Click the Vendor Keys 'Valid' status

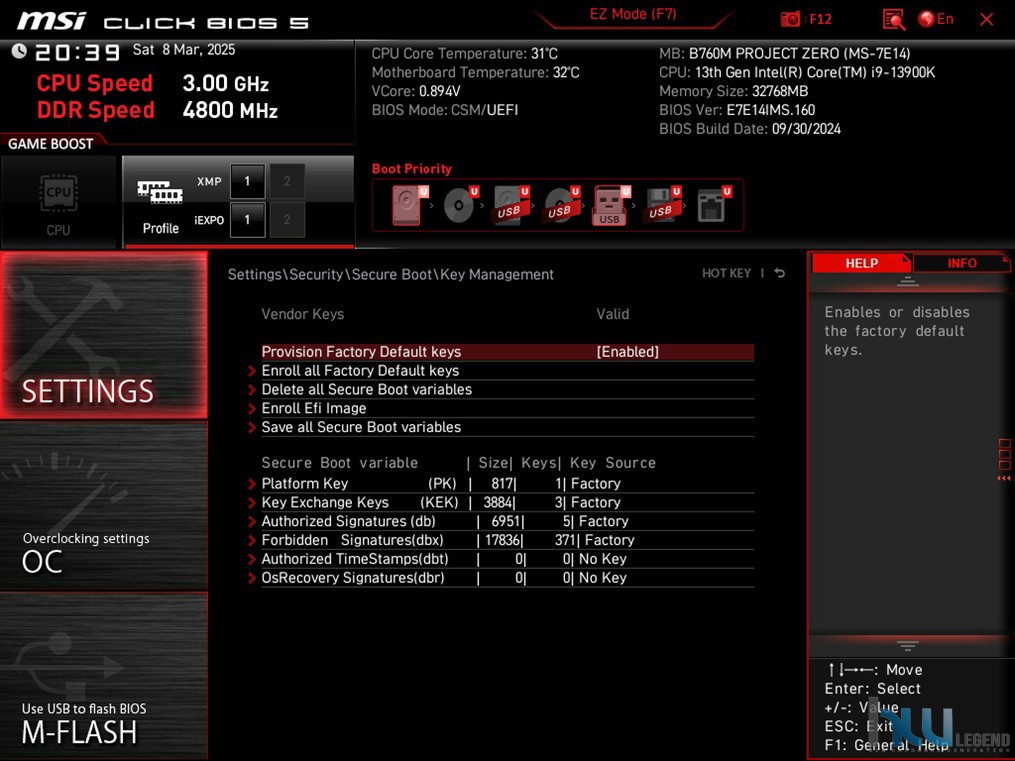612,314
